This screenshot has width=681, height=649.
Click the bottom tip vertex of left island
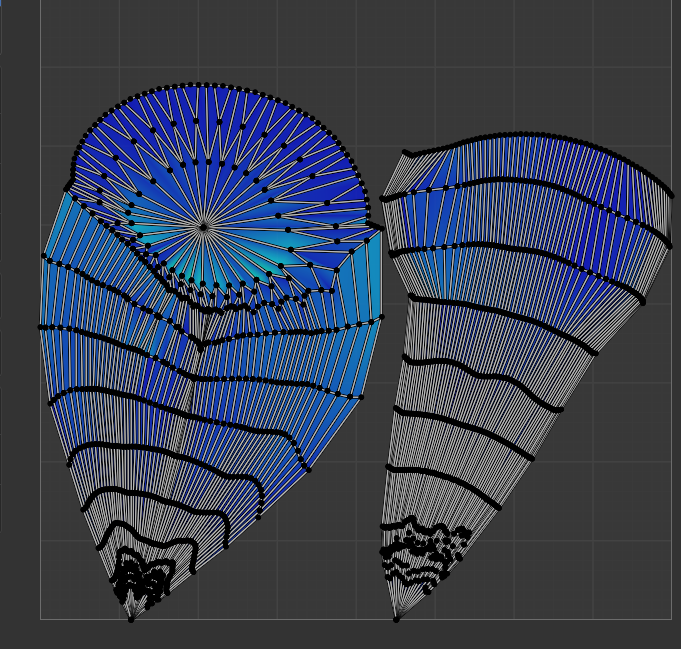pyautogui.click(x=131, y=619)
